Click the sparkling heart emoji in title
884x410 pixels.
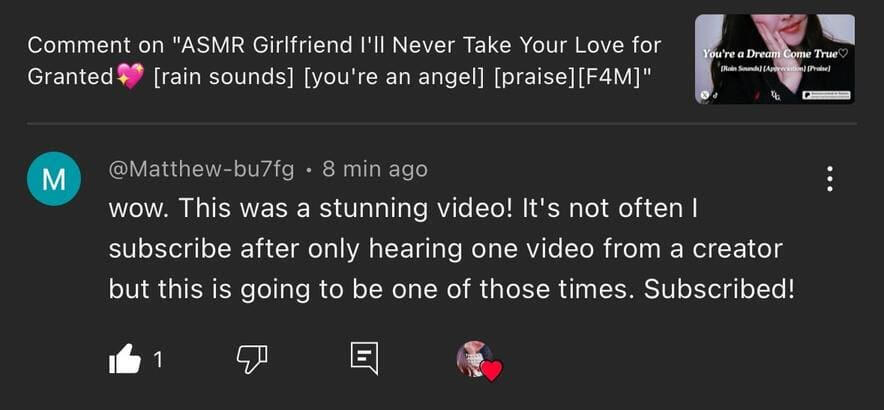click(131, 75)
